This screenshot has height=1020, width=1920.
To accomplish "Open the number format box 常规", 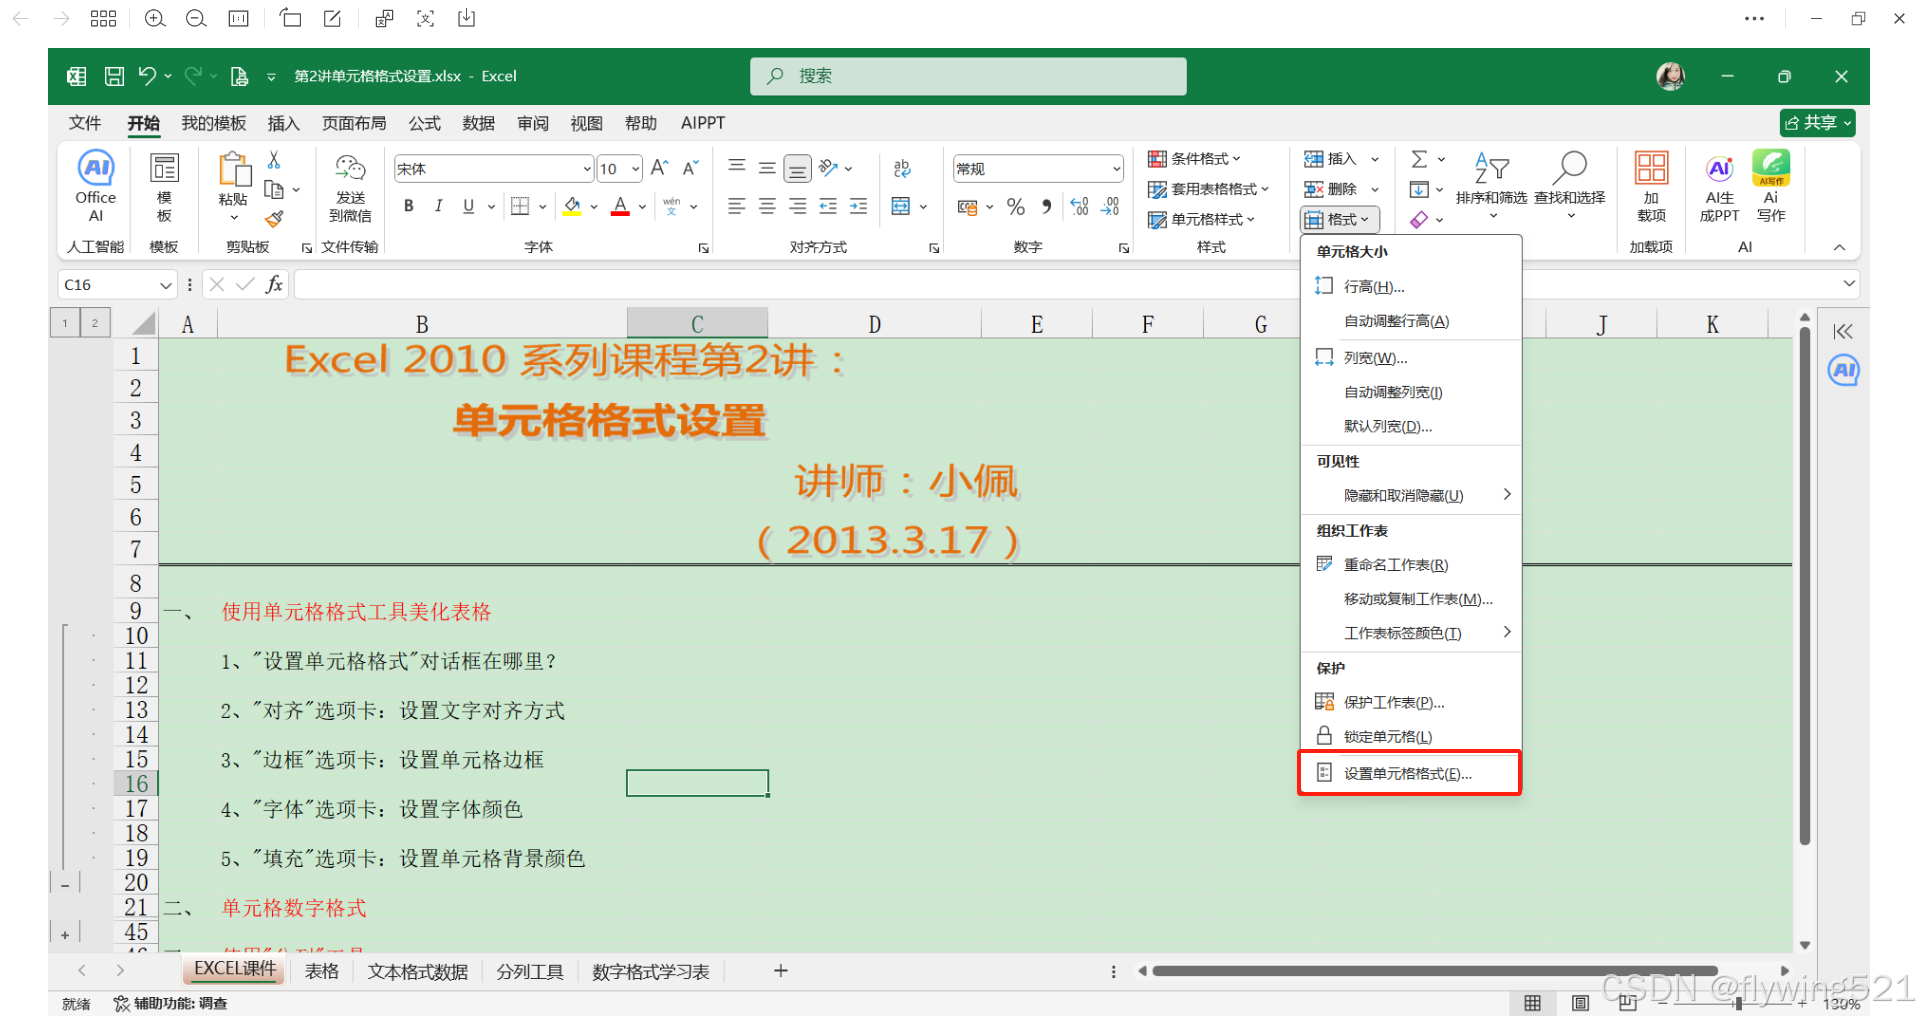I will pos(1038,169).
